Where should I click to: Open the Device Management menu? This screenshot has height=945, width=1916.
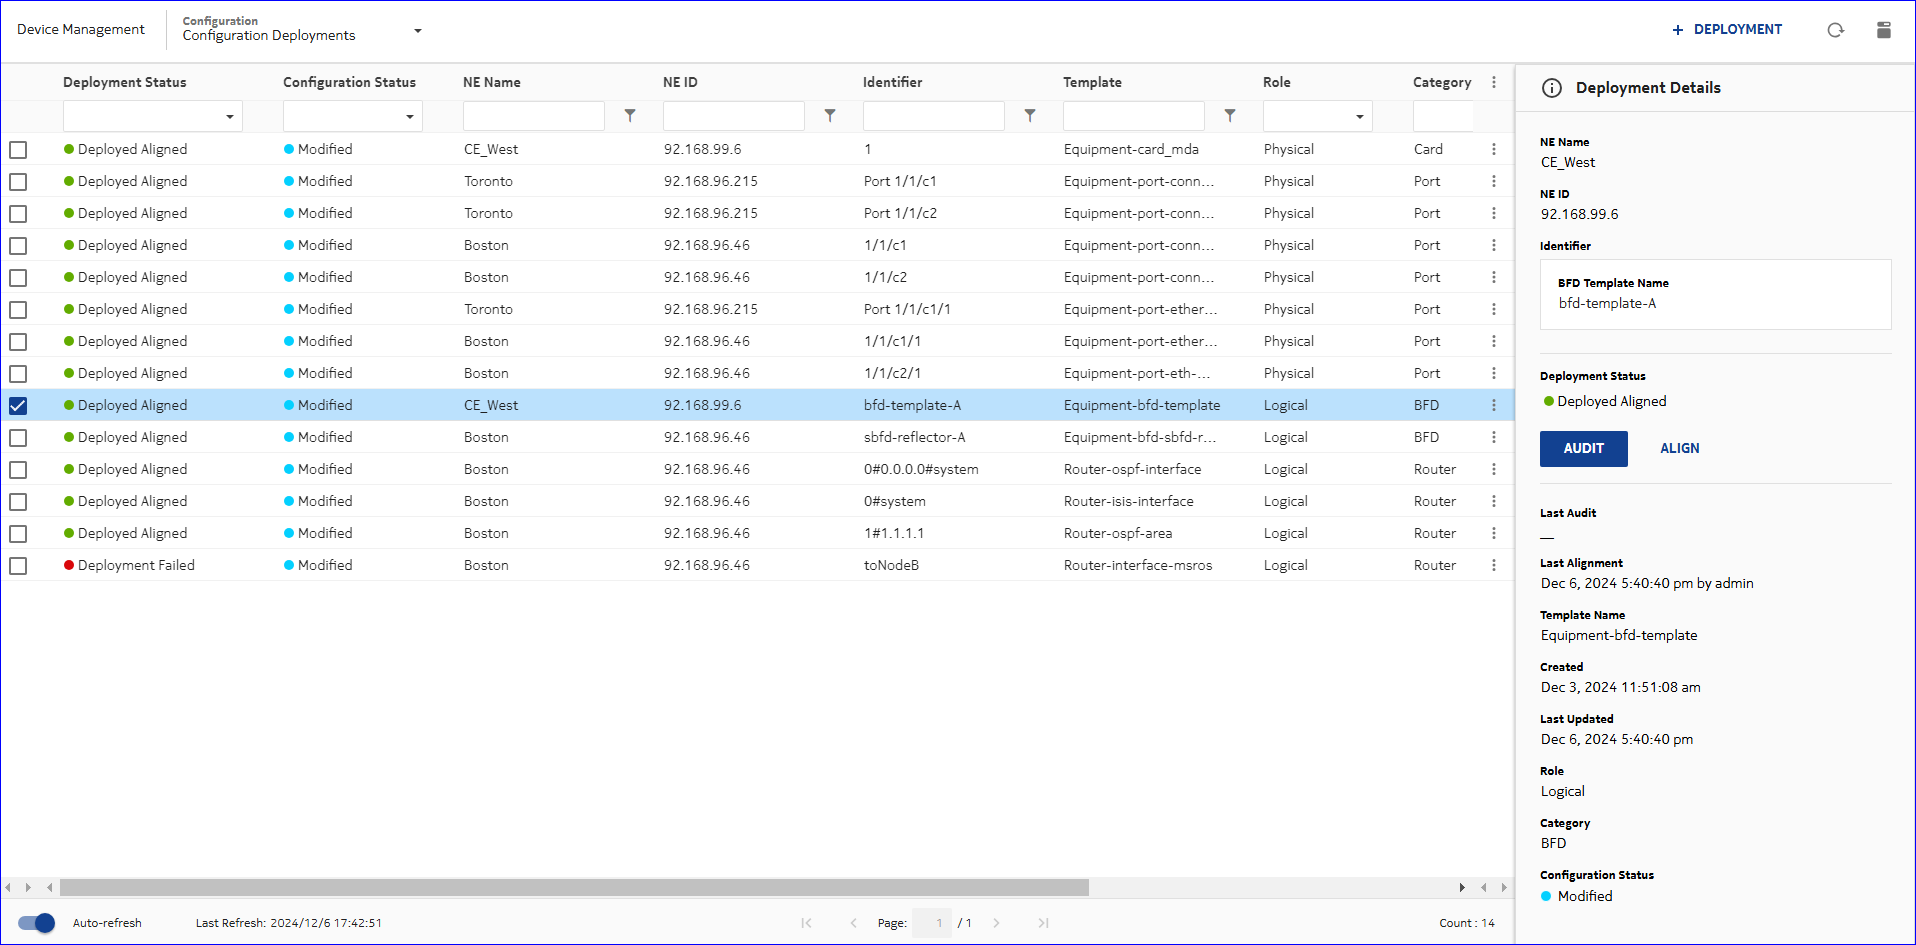click(81, 30)
